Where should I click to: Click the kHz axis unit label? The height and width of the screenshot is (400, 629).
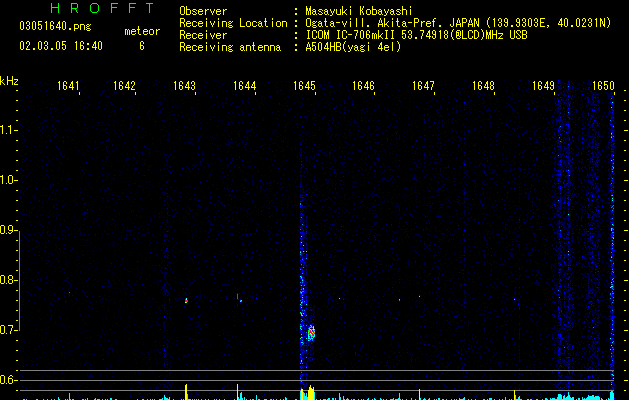pyautogui.click(x=9, y=81)
